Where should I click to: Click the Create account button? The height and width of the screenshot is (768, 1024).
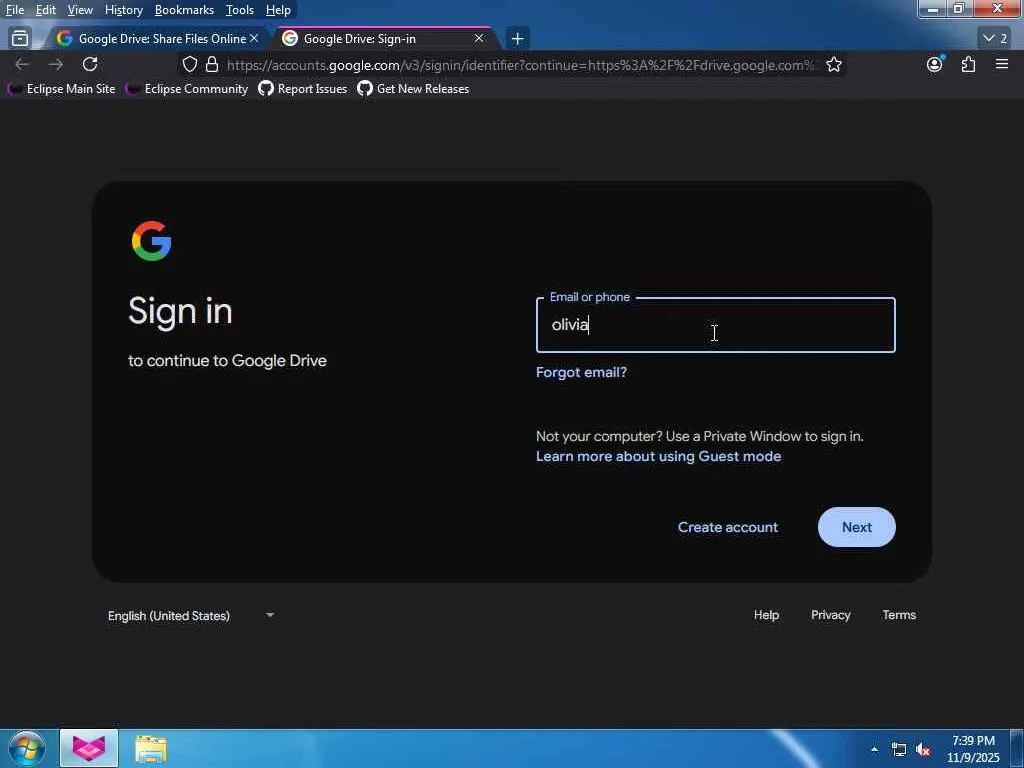coord(728,527)
